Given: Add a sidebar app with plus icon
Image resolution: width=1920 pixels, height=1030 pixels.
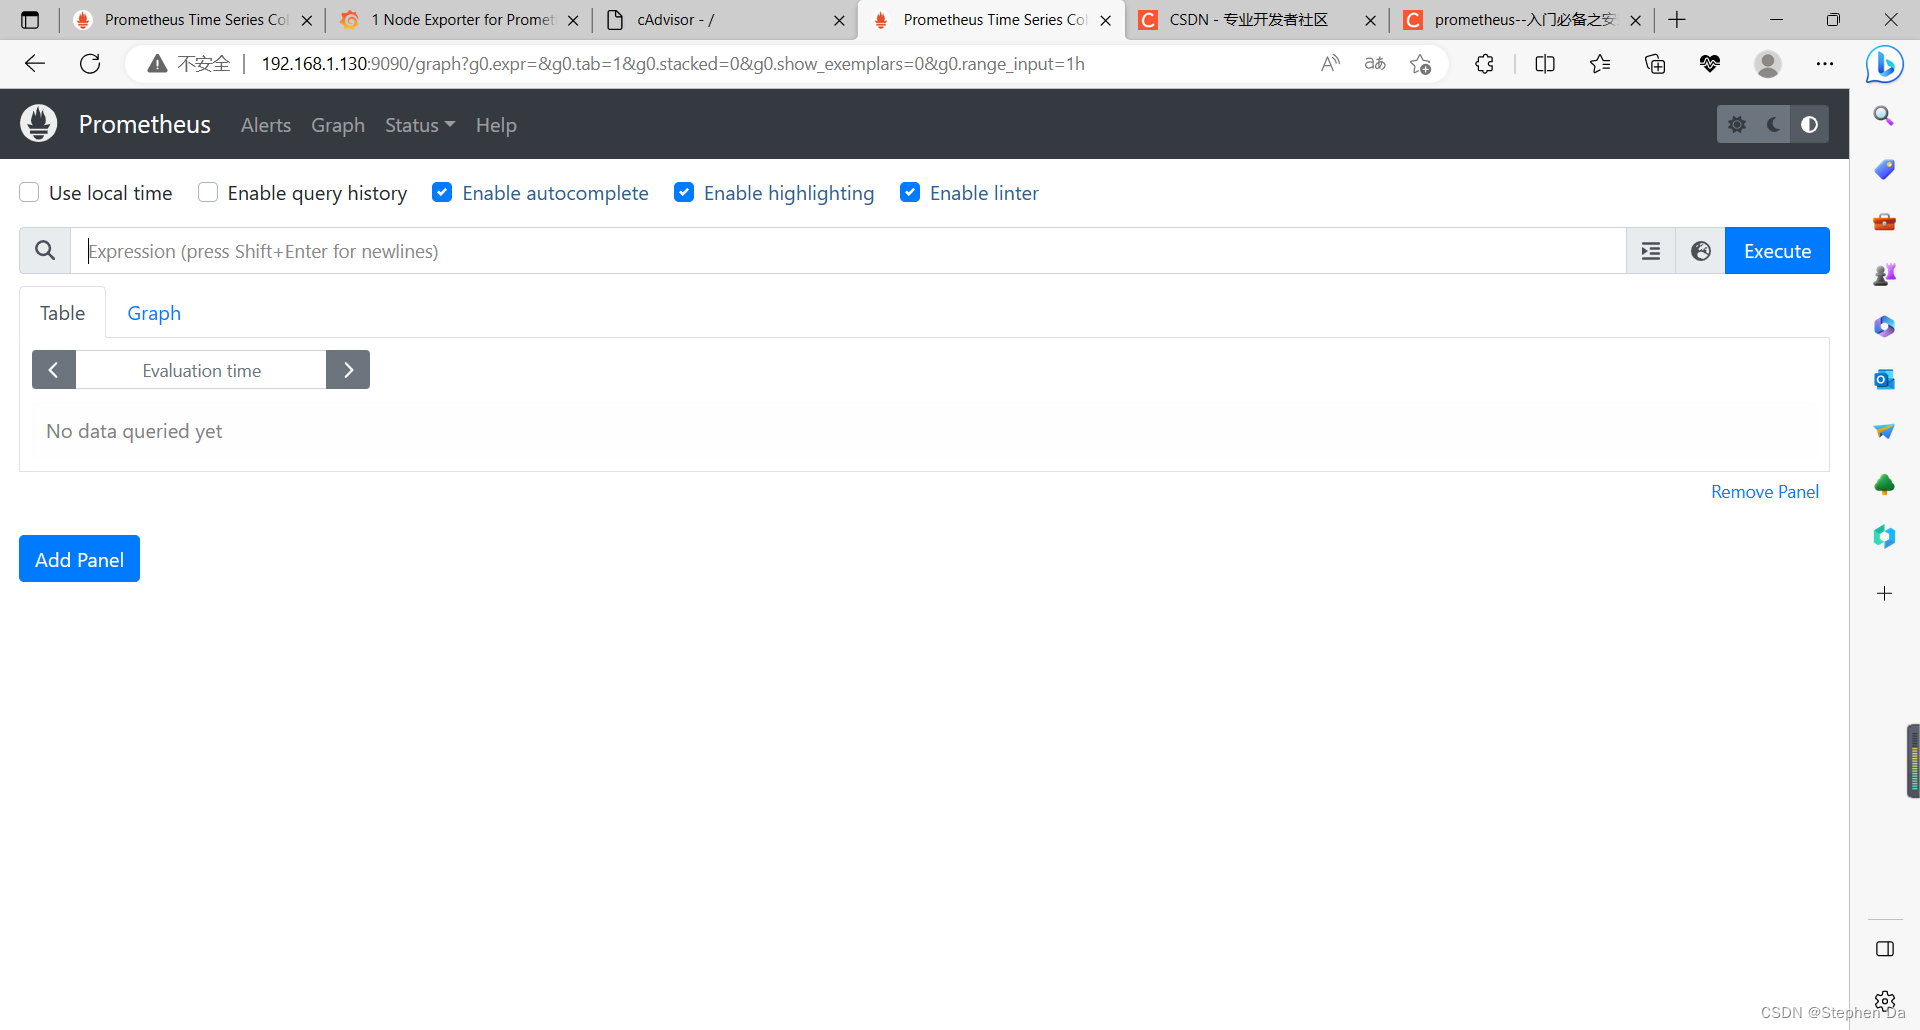Looking at the screenshot, I should tap(1884, 594).
